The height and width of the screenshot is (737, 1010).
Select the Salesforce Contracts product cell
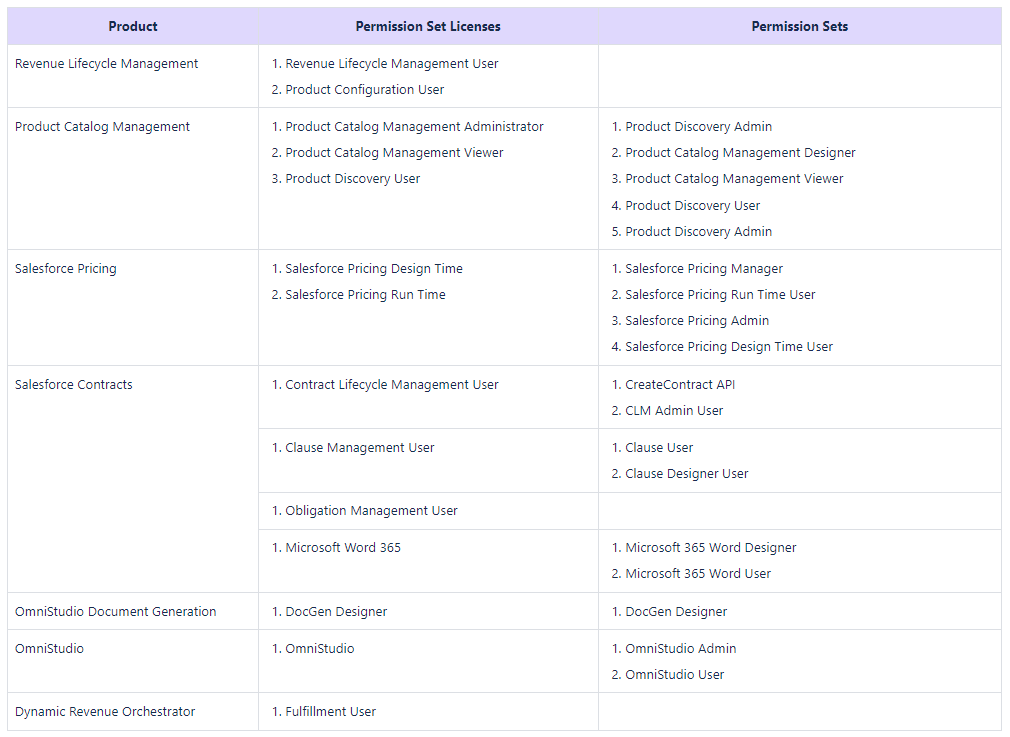pos(133,479)
